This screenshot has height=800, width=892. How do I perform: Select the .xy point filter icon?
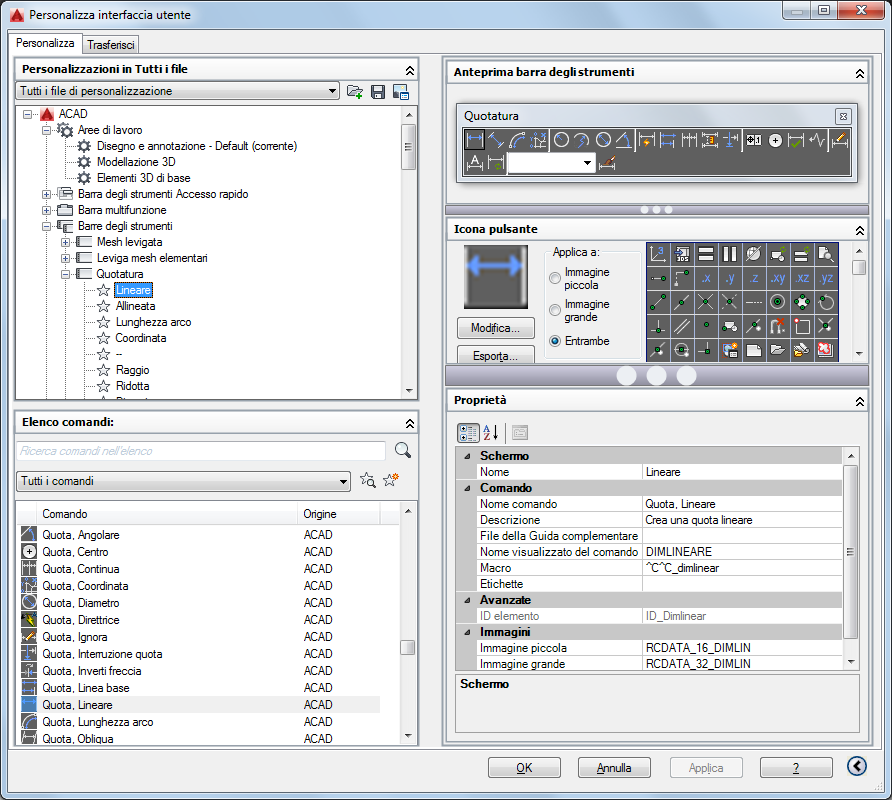coord(778,278)
